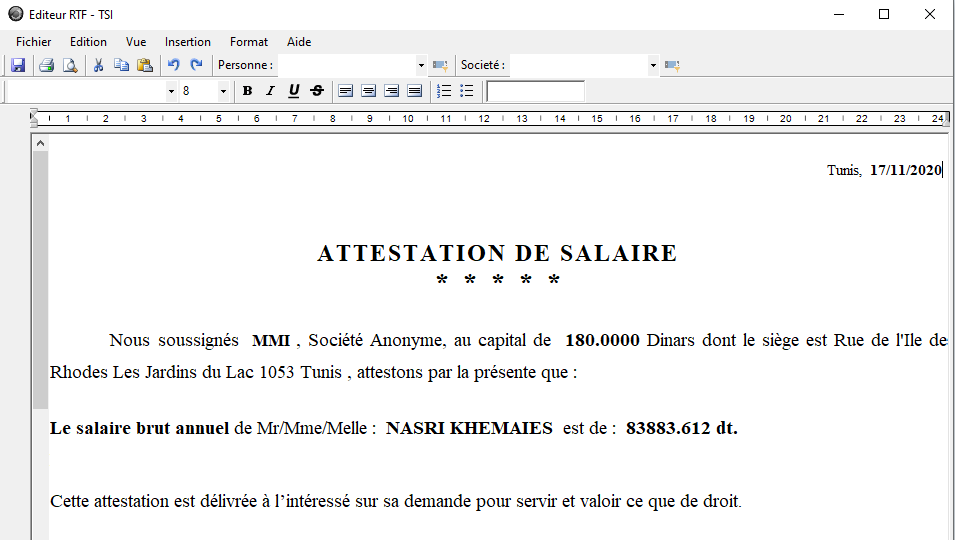Expand the font name dropdown
Viewport: 955px width, 540px height.
[x=171, y=91]
